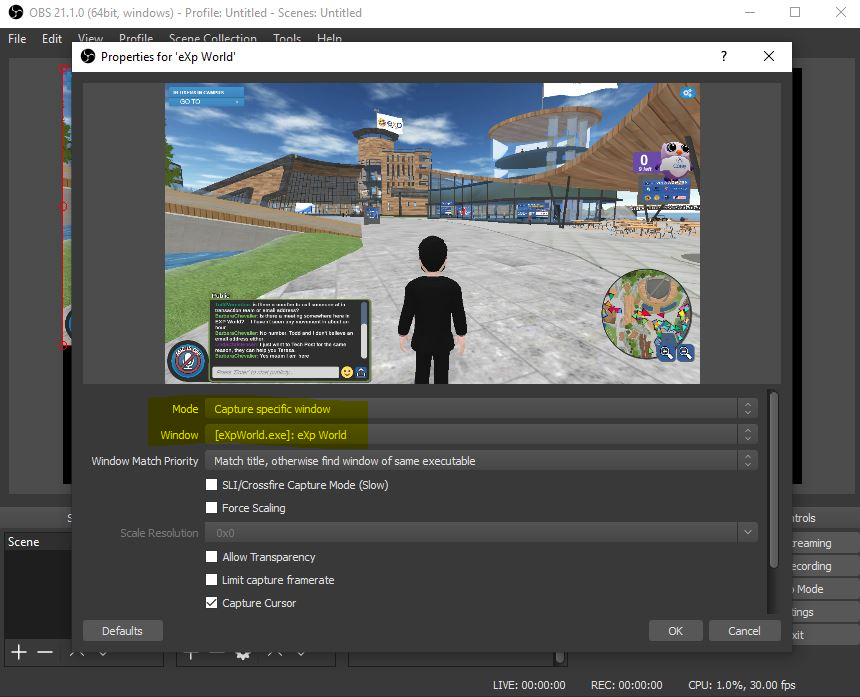Open the Mode dropdown 'Capture specific window'
This screenshot has width=860, height=697.
click(481, 409)
